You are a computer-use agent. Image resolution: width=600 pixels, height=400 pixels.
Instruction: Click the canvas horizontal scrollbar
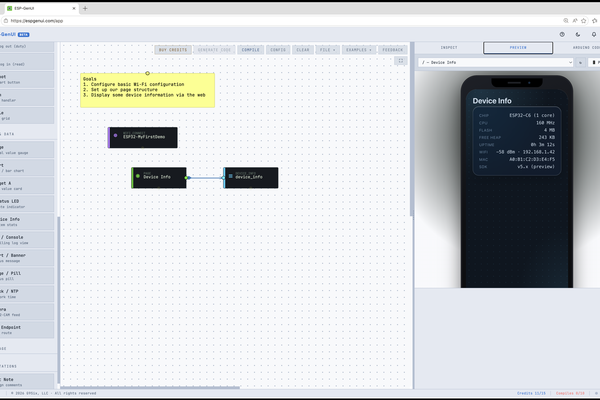150,387
